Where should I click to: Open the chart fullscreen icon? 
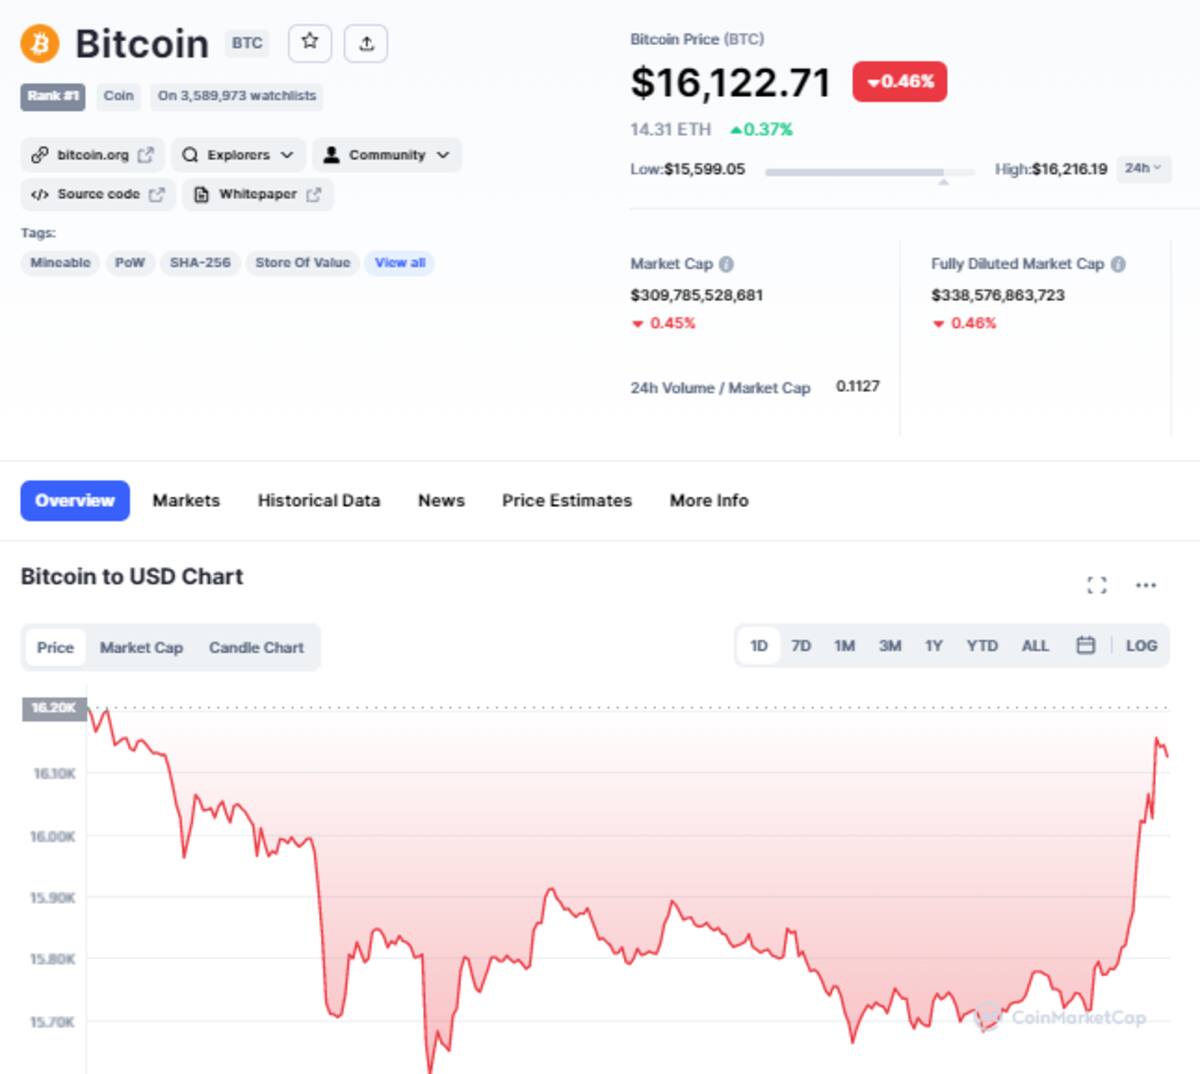pyautogui.click(x=1097, y=585)
